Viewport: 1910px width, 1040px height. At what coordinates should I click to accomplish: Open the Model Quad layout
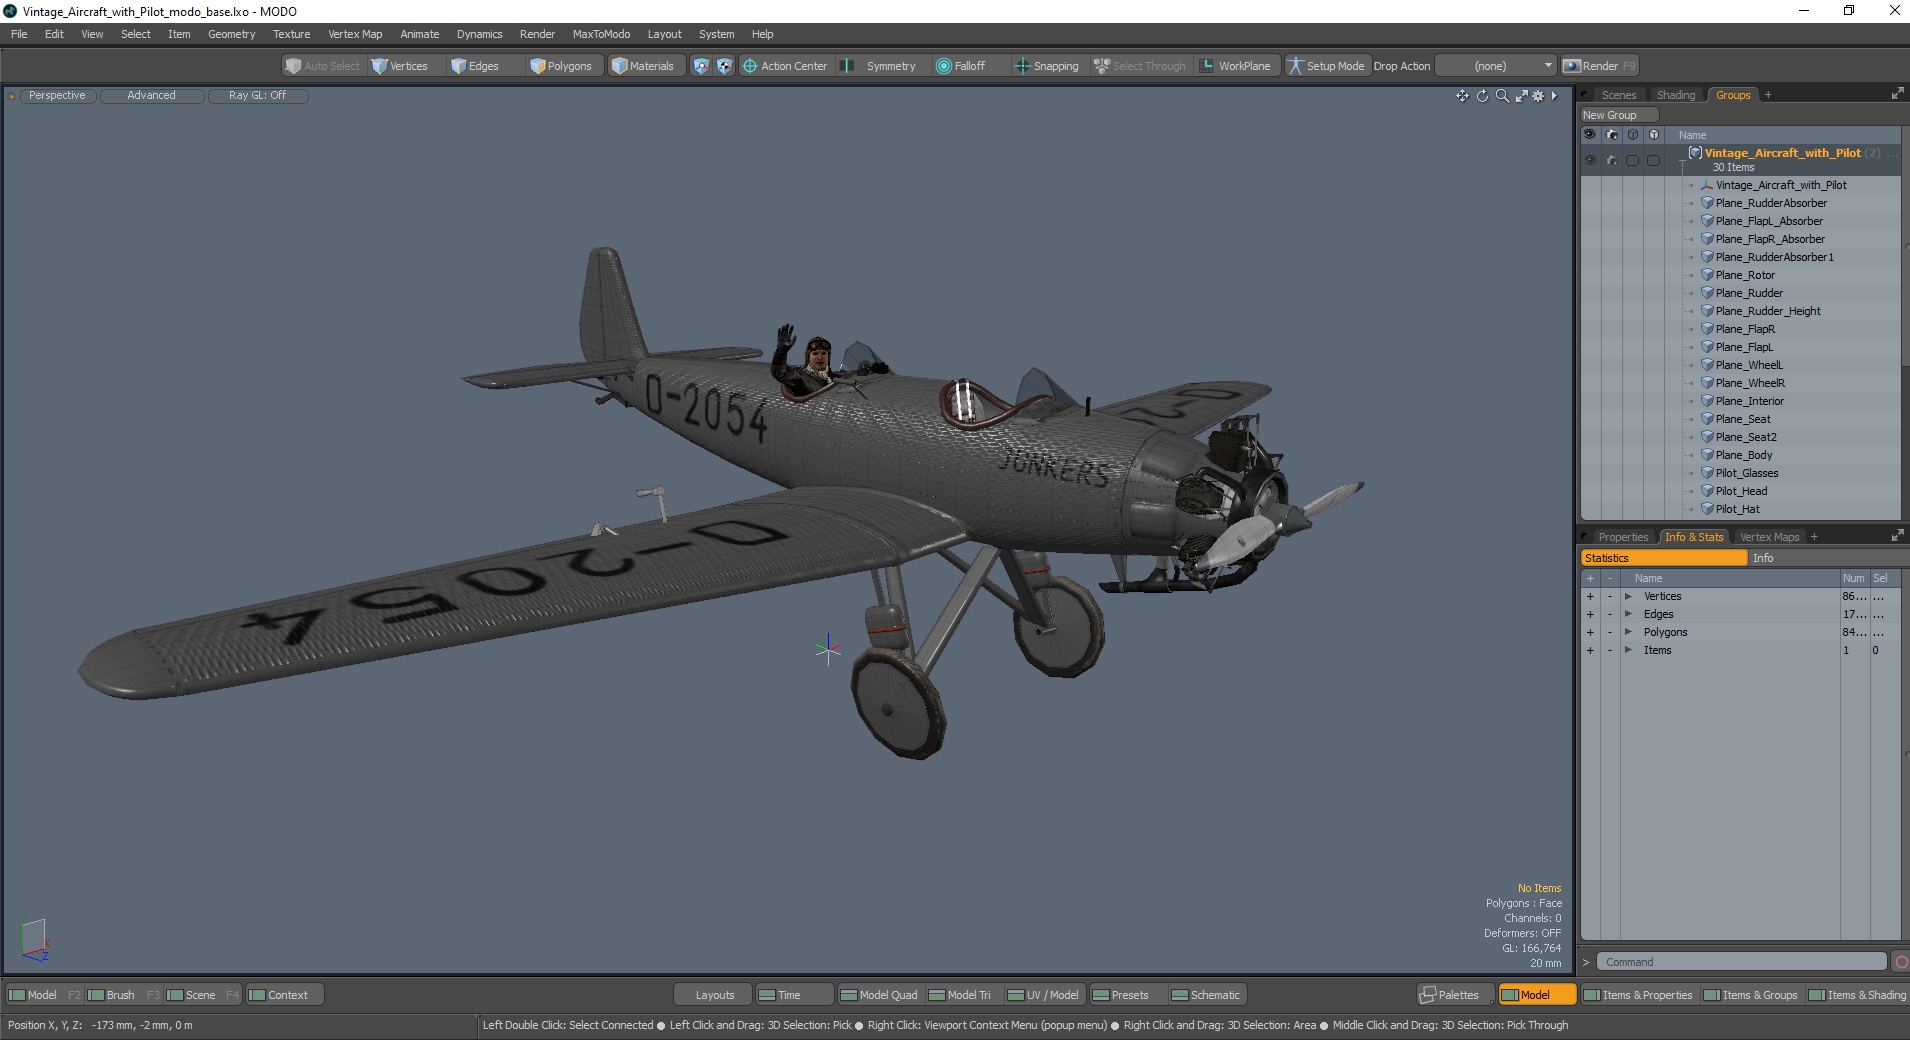[879, 995]
